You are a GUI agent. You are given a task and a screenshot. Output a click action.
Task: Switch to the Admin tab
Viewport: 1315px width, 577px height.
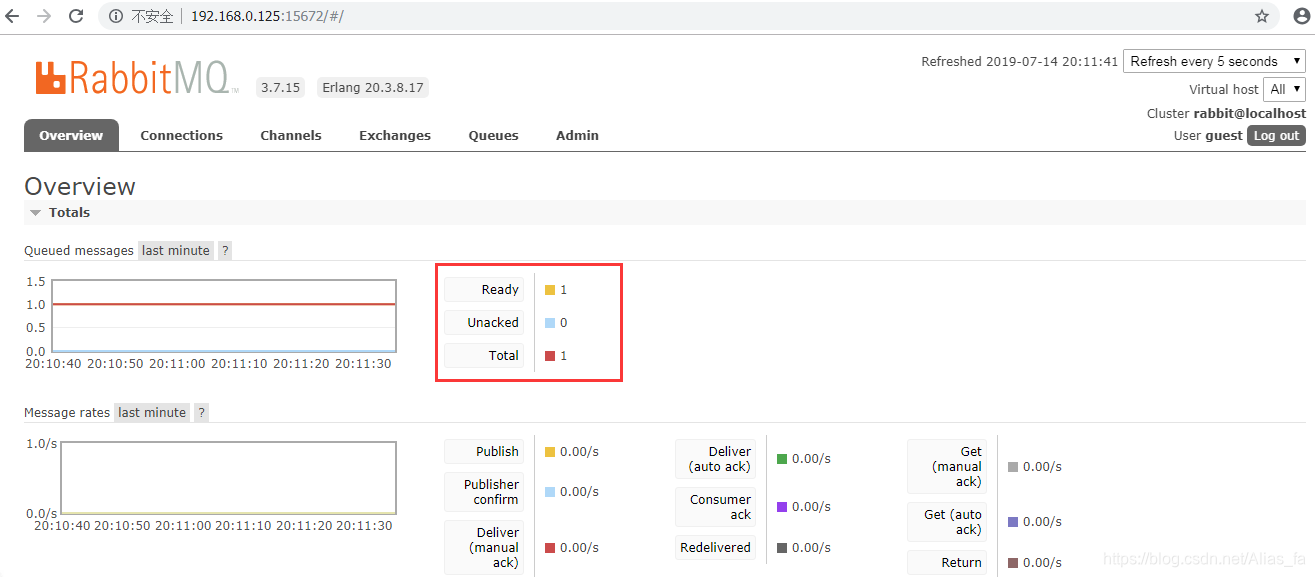(x=577, y=135)
